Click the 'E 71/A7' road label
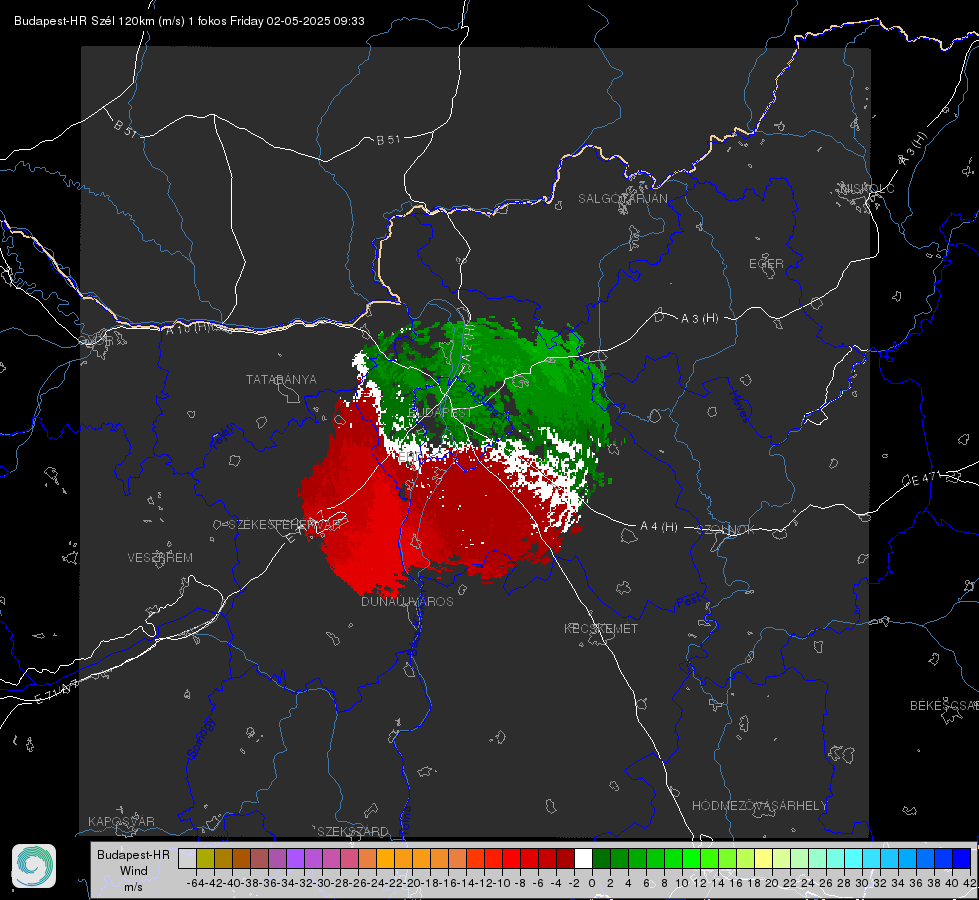The width and height of the screenshot is (979, 900). tap(56, 691)
